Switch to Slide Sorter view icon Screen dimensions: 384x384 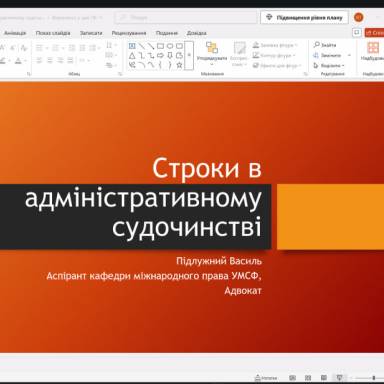[308, 378]
